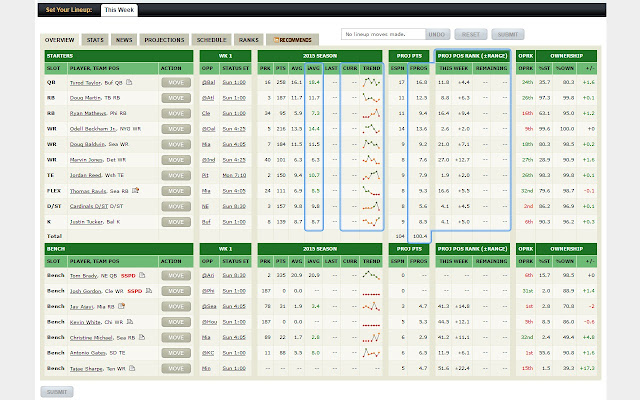Open the player note icon for Josh Gordon
The width and height of the screenshot is (640, 400).
click(149, 291)
